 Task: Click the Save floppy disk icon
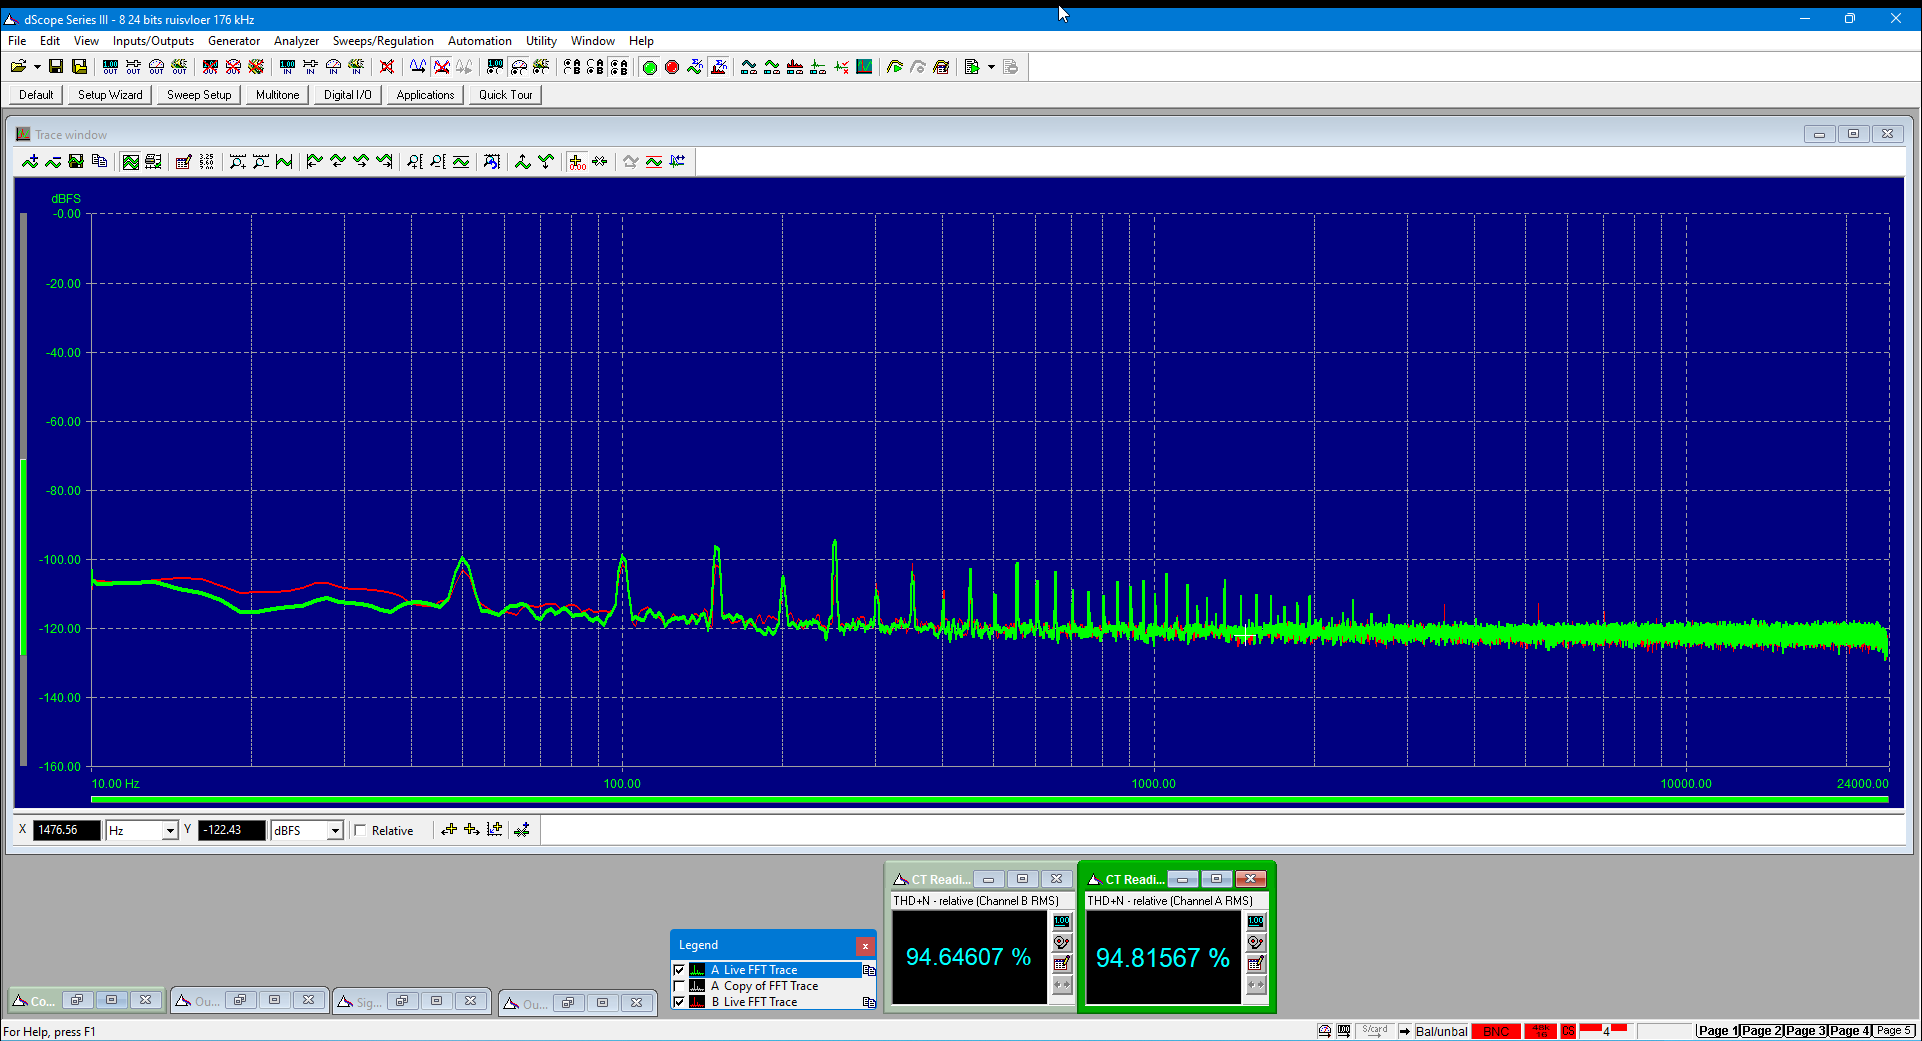pyautogui.click(x=56, y=67)
